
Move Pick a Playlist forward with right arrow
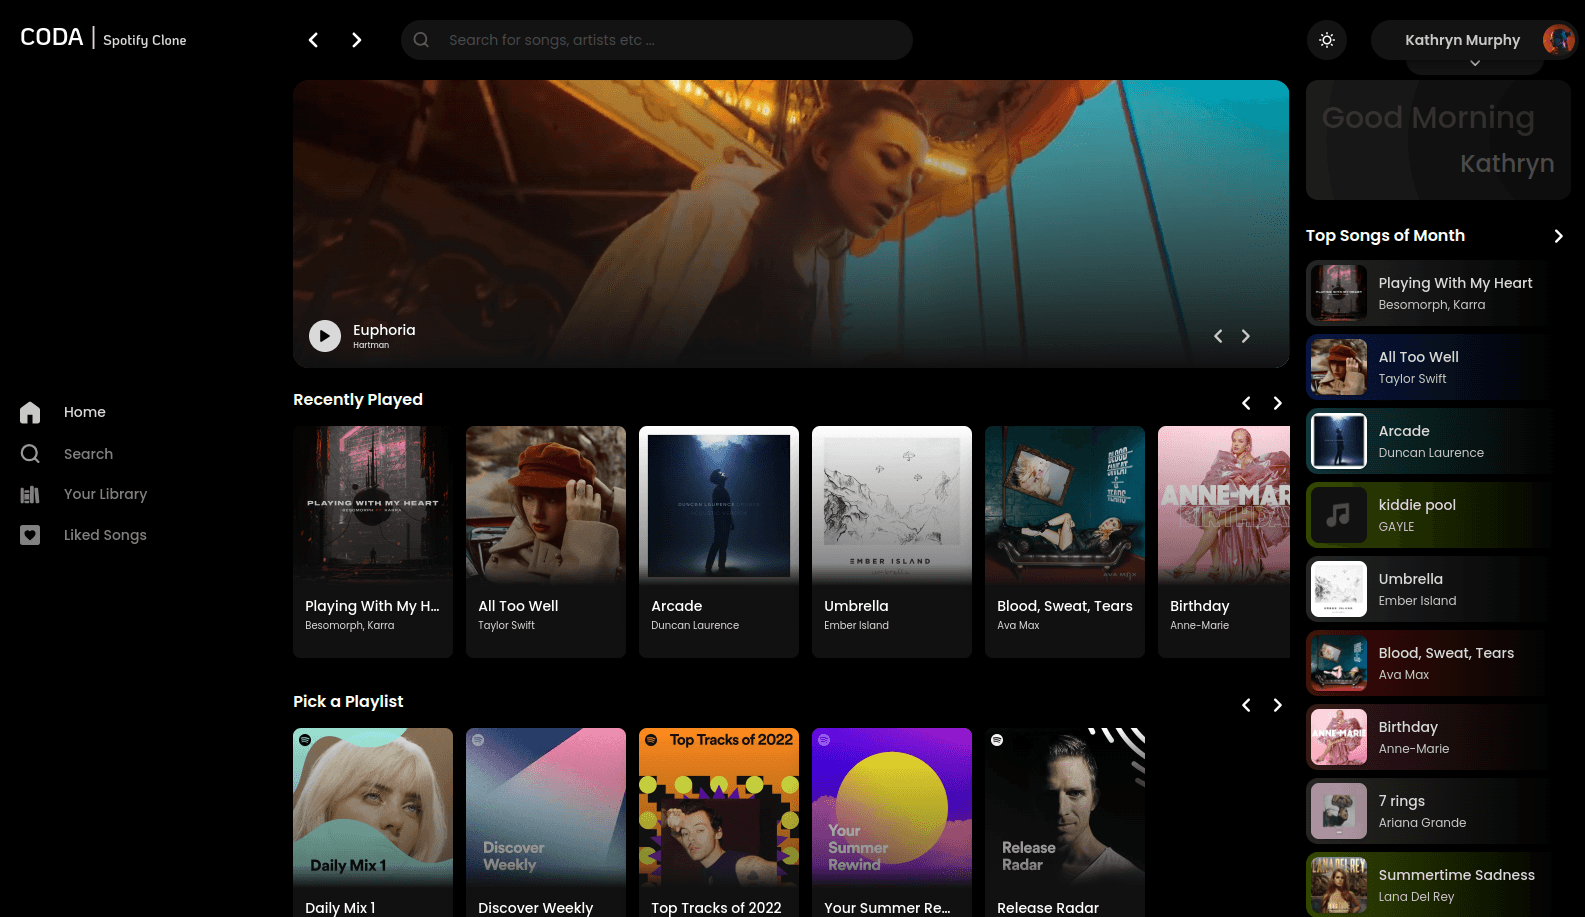click(x=1277, y=705)
